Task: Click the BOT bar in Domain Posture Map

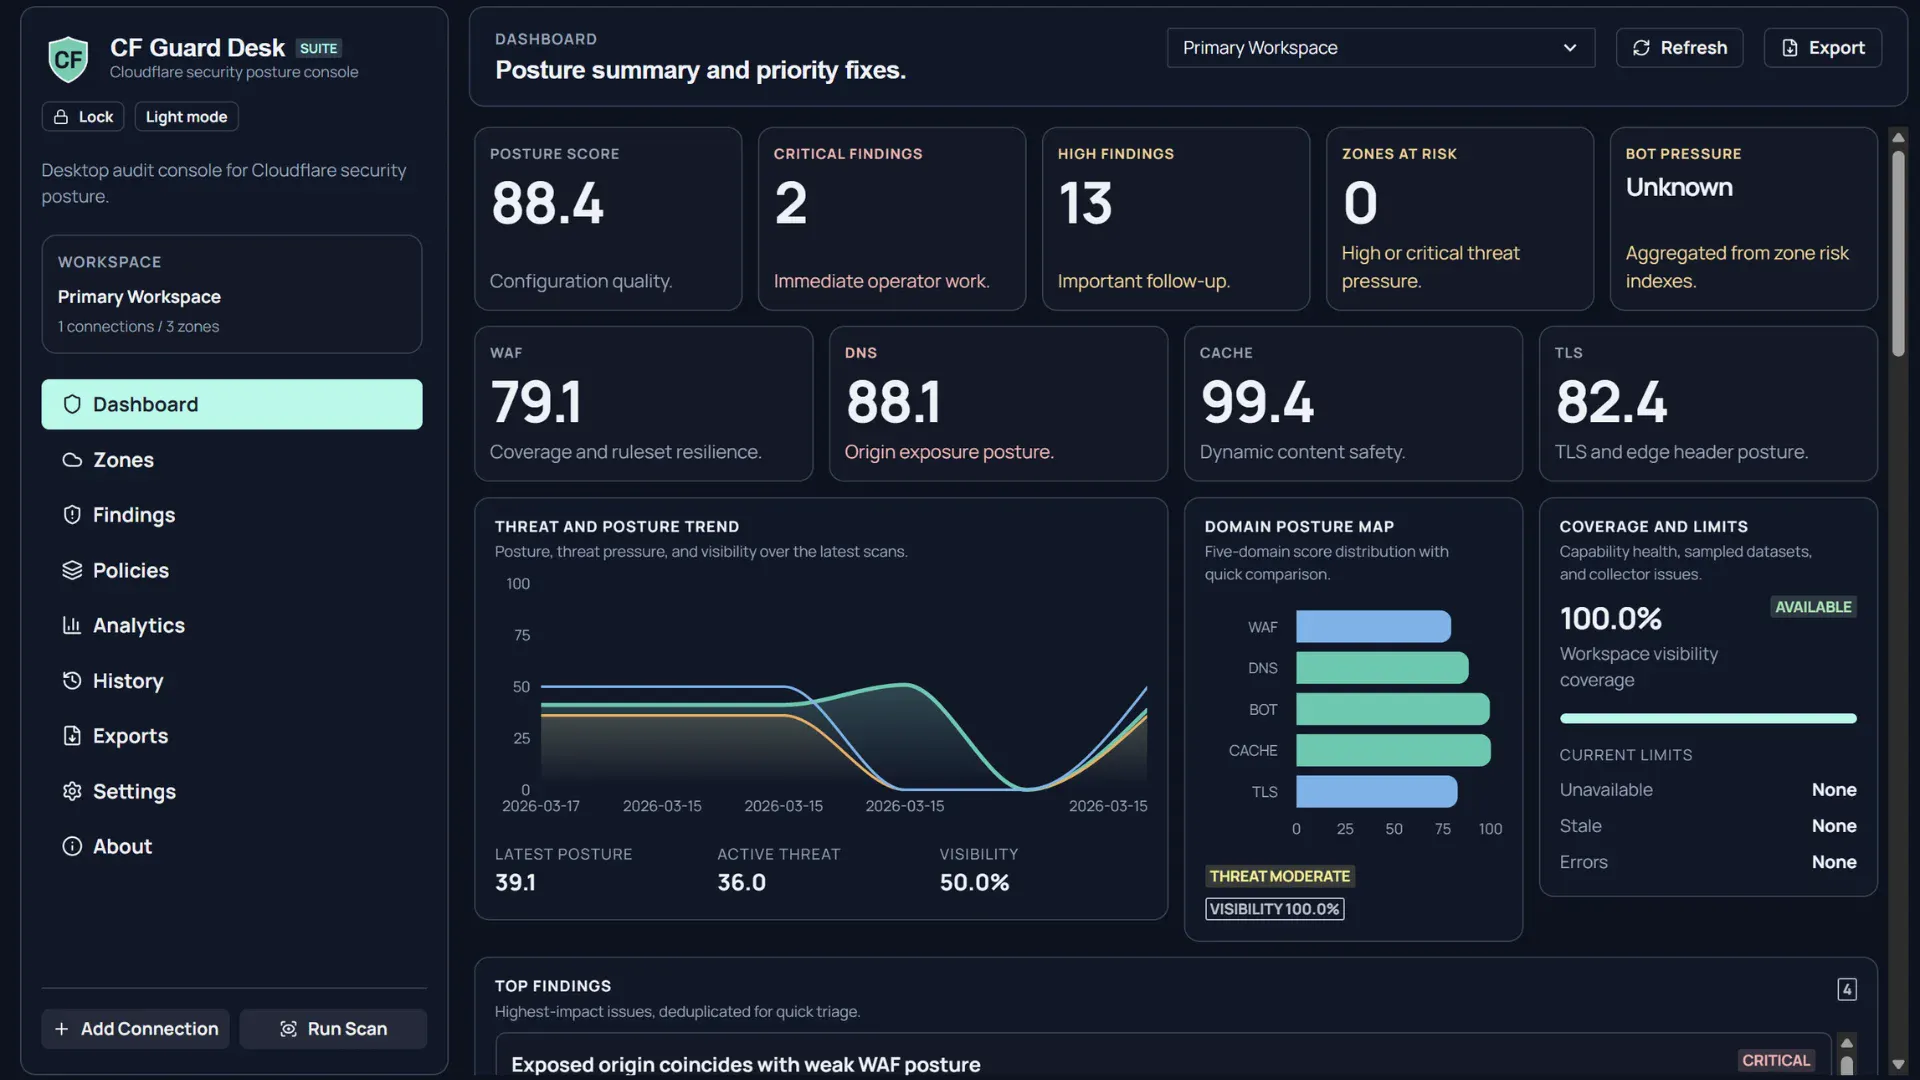Action: point(1393,709)
